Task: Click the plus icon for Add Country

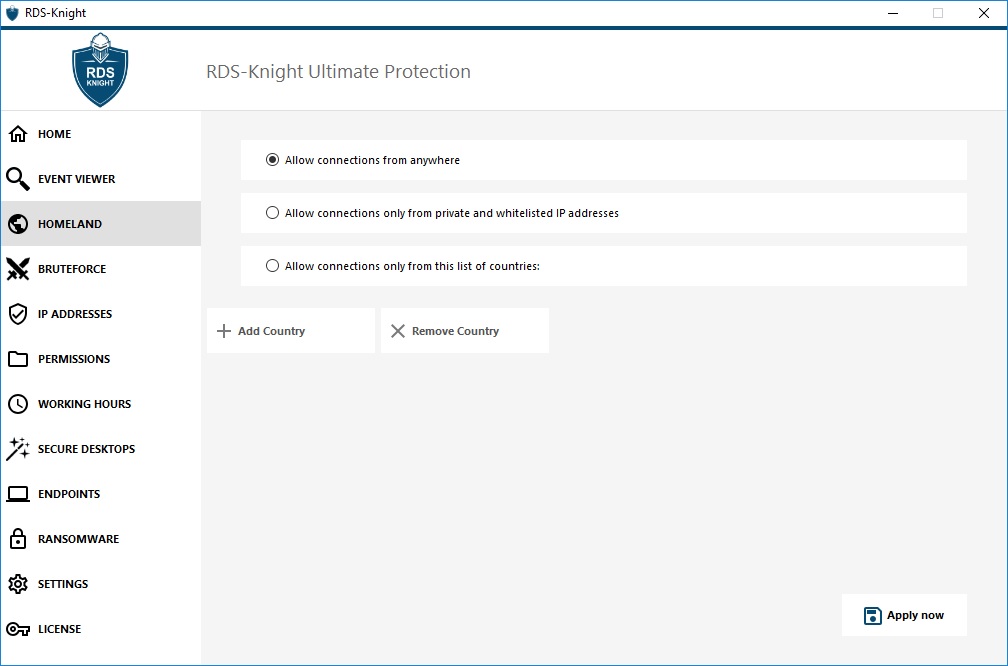Action: point(224,331)
